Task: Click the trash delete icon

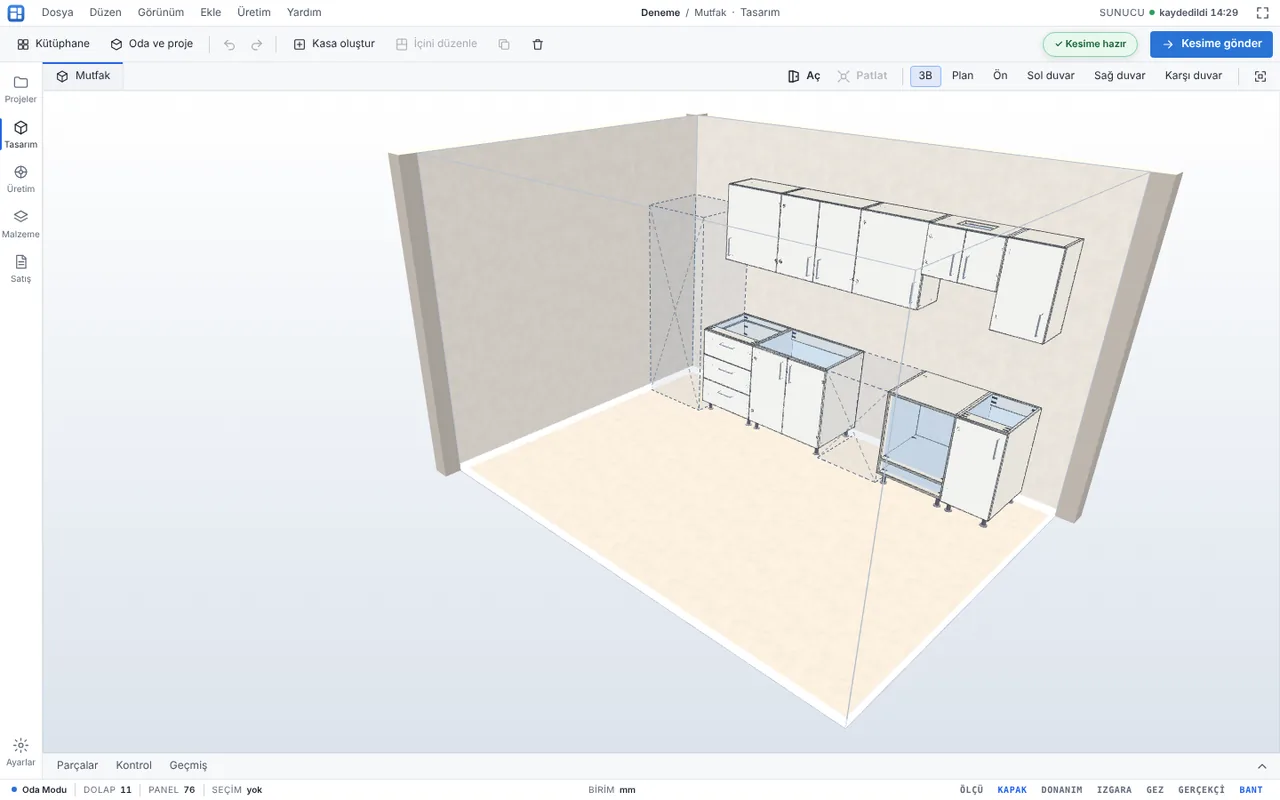Action: [538, 44]
